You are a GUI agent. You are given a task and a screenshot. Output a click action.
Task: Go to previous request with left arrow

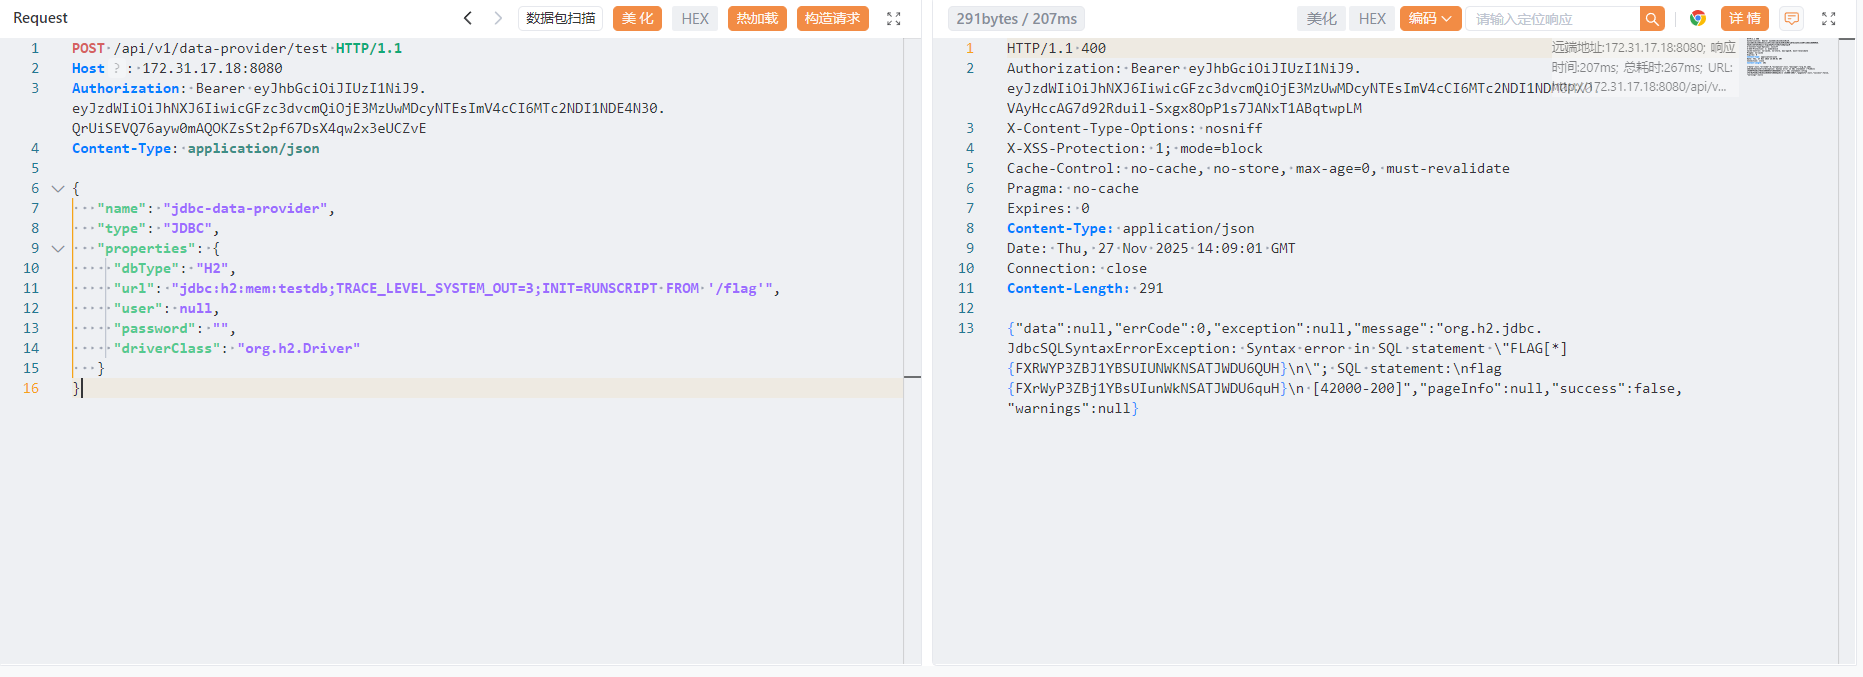click(467, 18)
